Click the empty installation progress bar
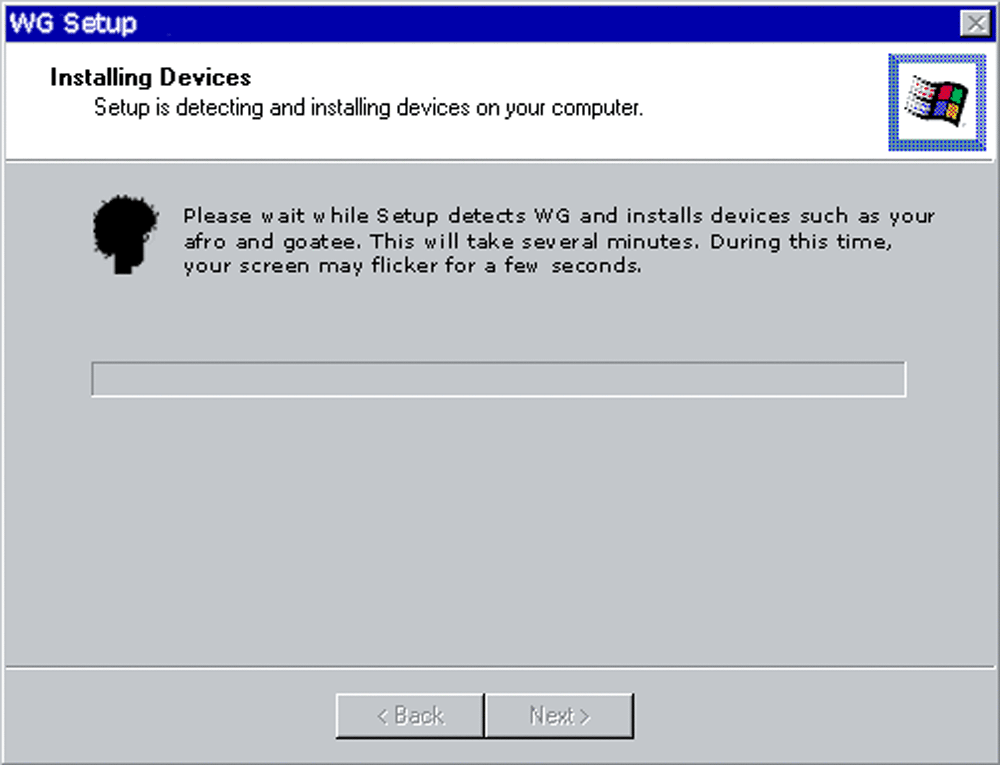This screenshot has height=765, width=1000. [499, 379]
